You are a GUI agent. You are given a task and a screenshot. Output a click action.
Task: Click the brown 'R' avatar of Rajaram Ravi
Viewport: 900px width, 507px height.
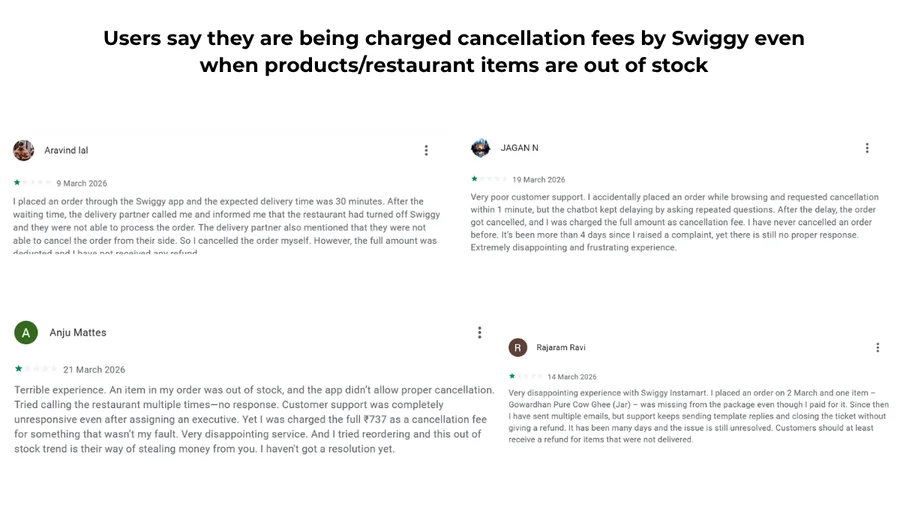(x=518, y=348)
